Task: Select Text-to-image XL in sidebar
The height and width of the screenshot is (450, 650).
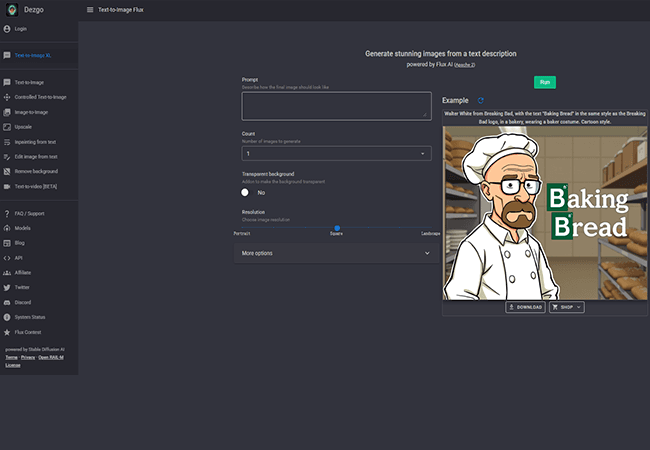Action: 32,56
